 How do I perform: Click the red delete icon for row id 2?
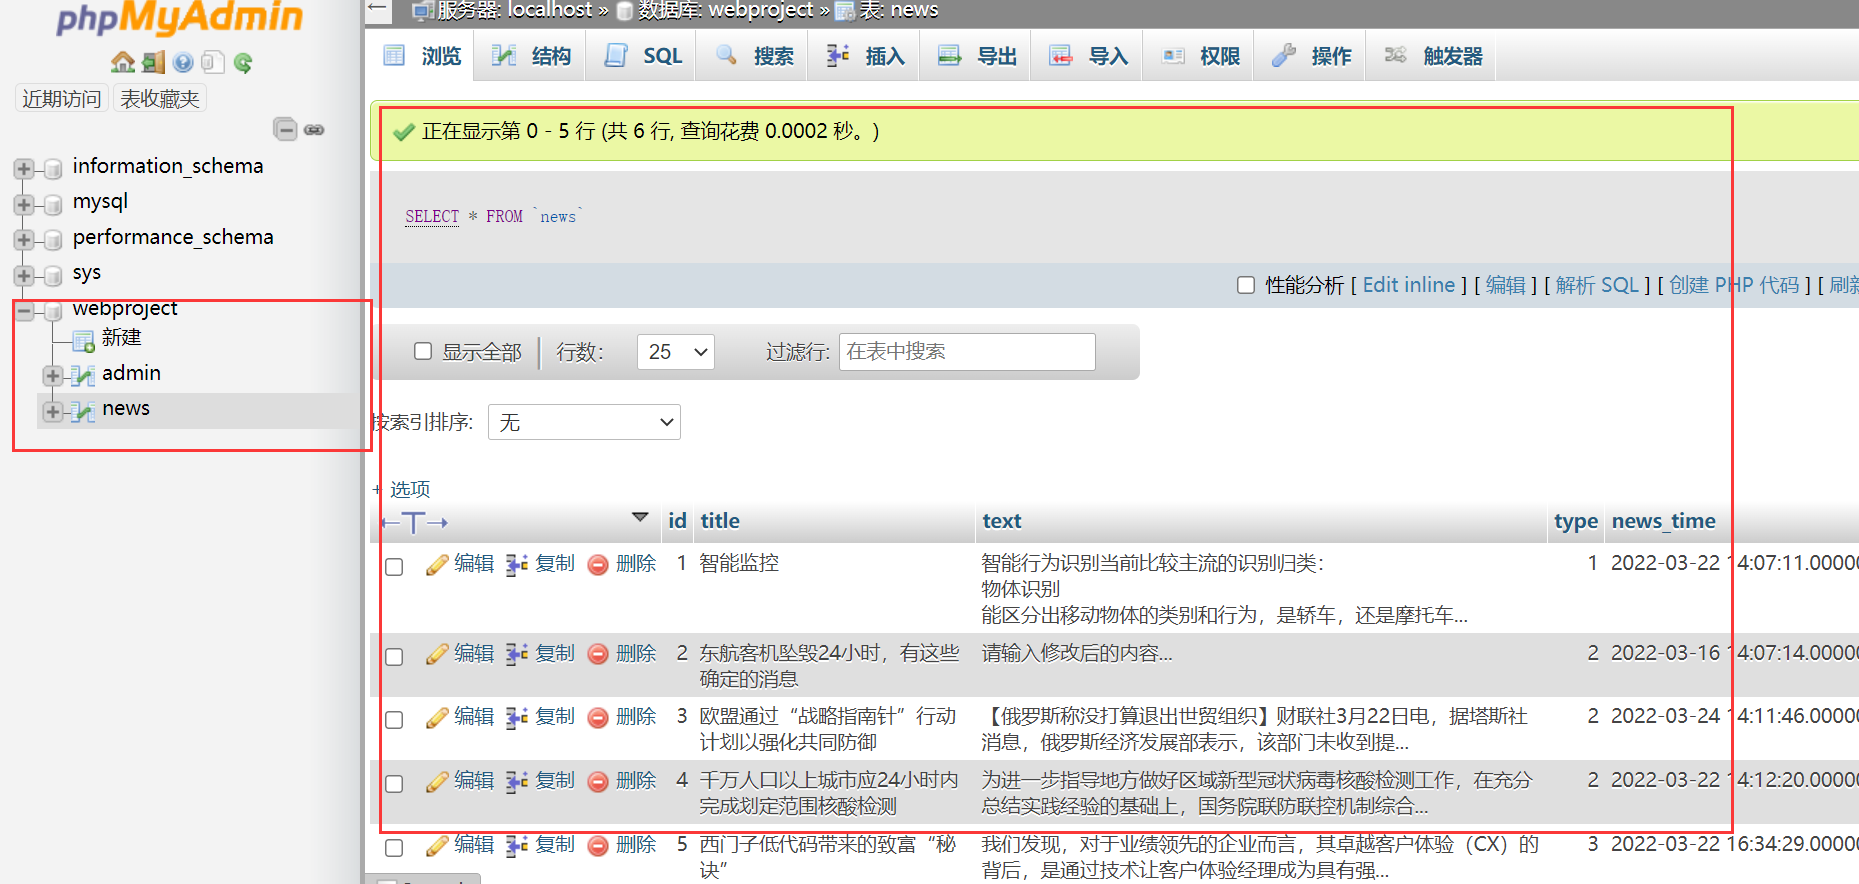(598, 655)
